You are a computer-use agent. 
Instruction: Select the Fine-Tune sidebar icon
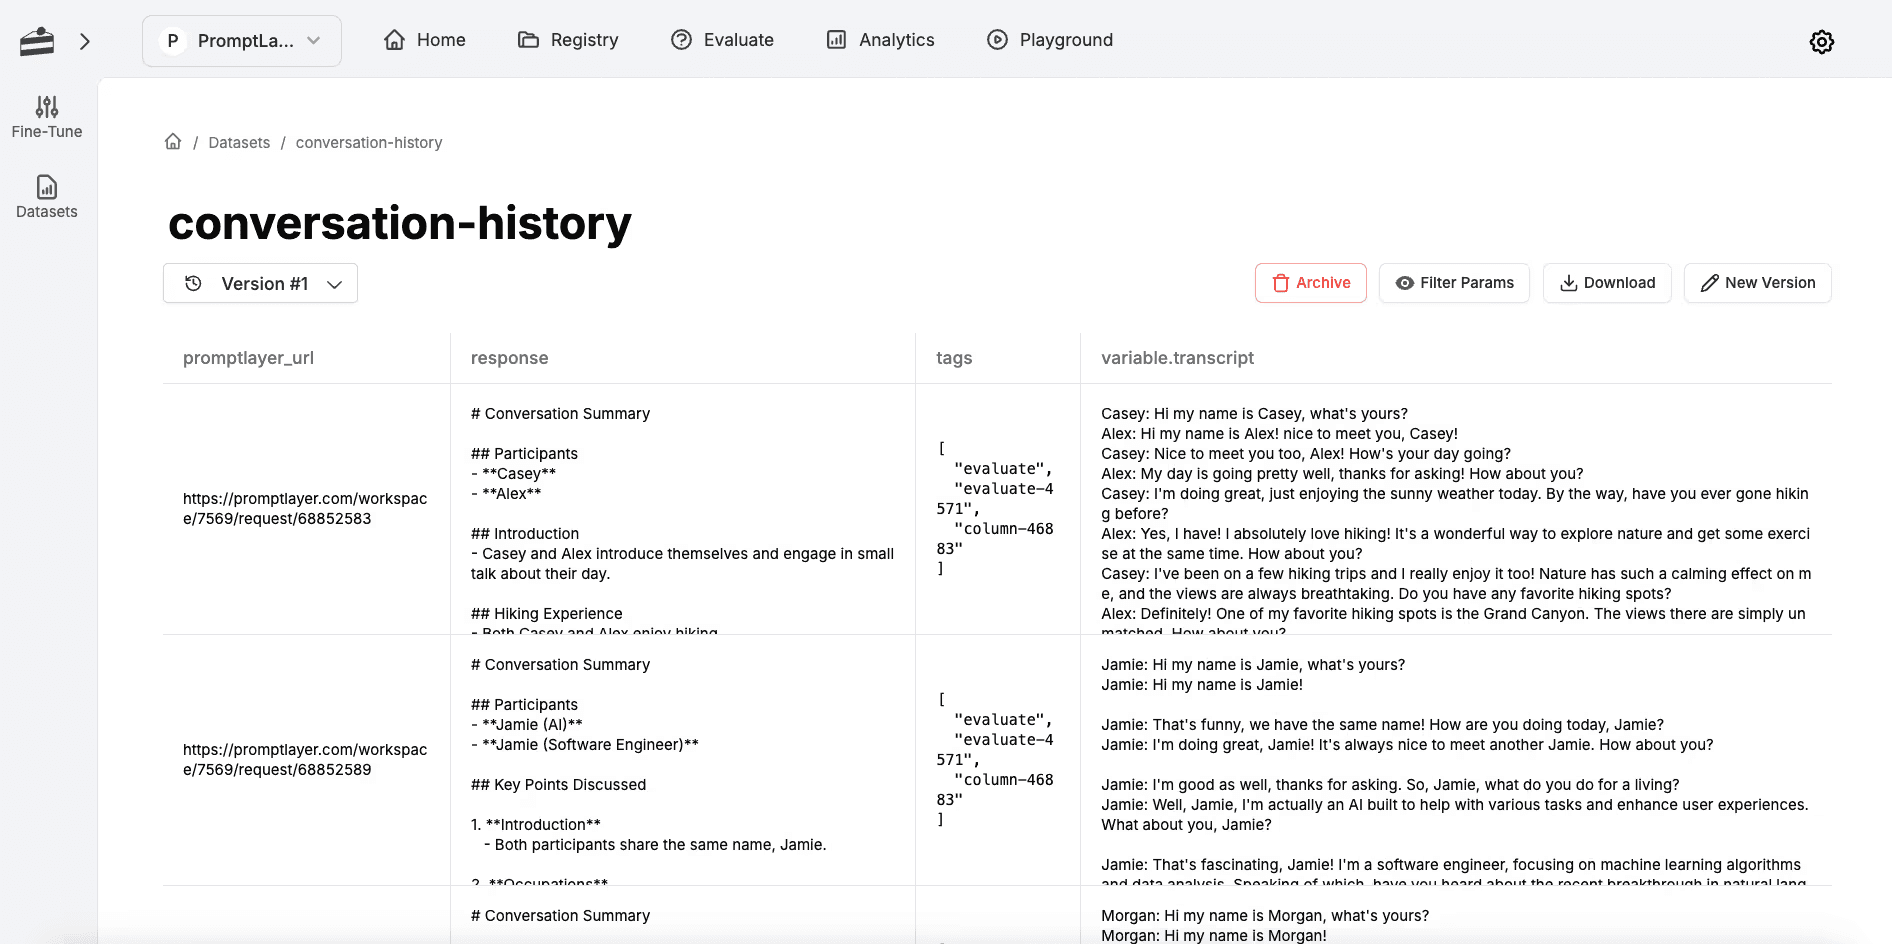46,117
